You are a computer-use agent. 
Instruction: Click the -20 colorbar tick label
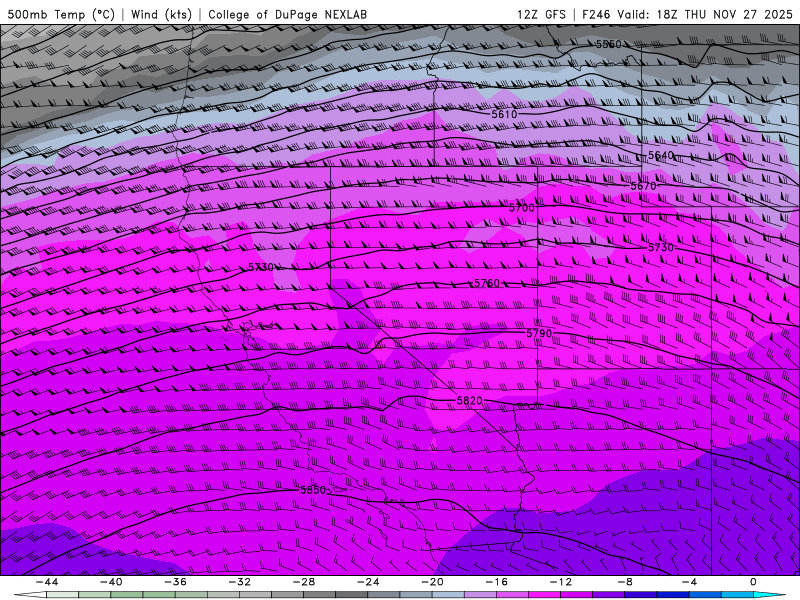[x=433, y=582]
